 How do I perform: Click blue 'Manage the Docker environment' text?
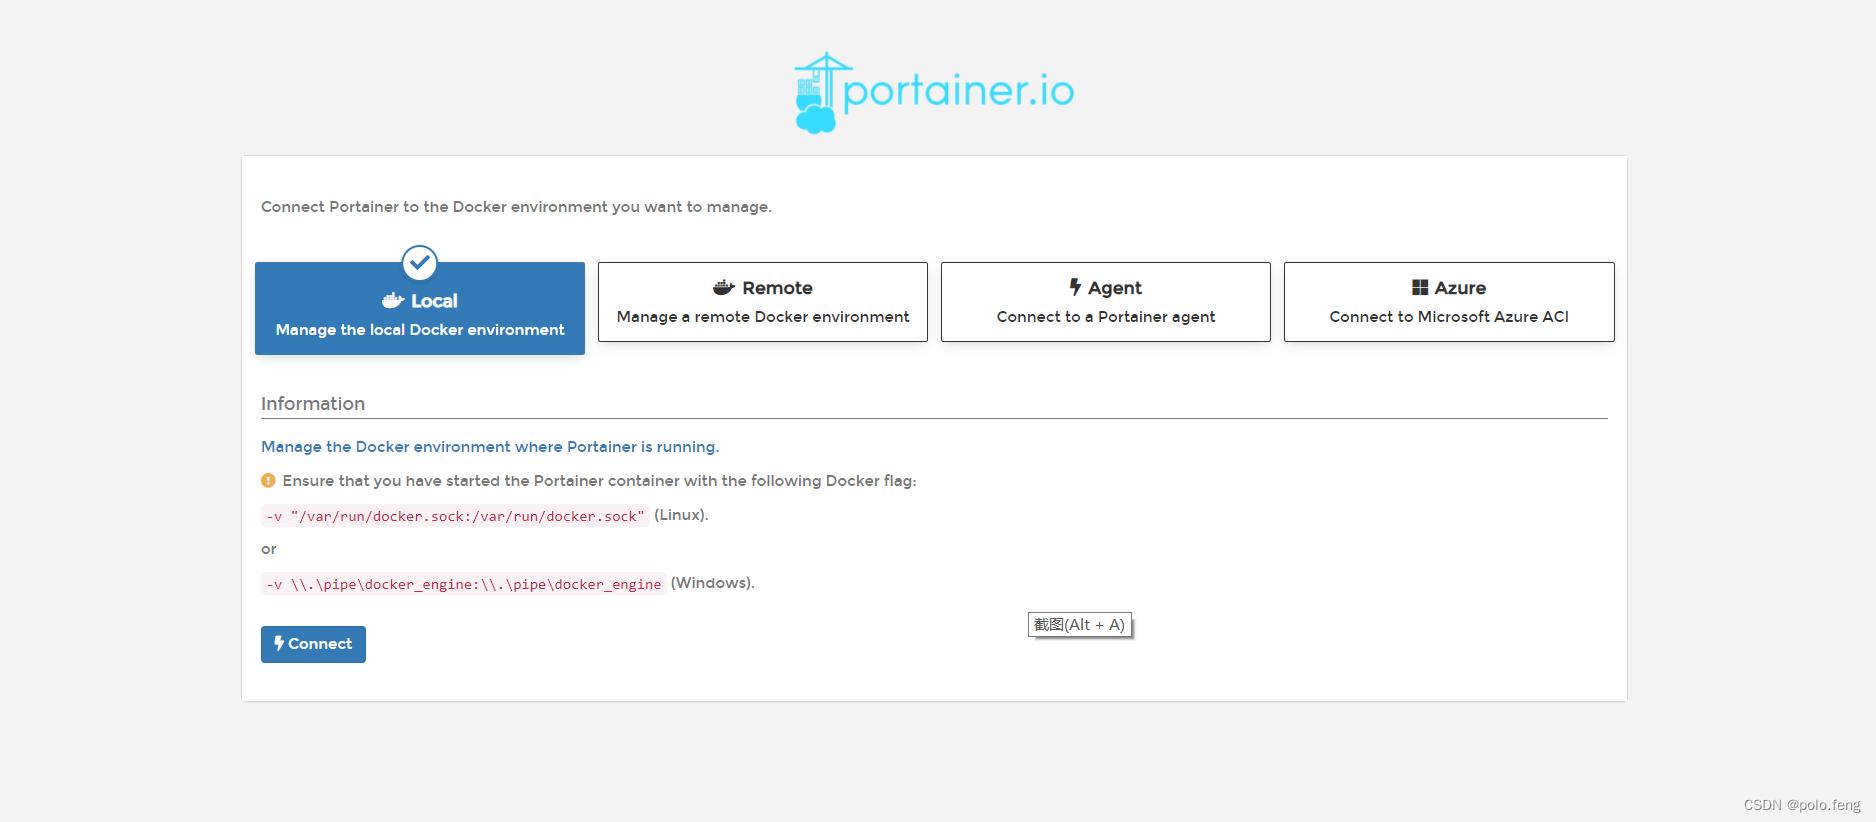[x=490, y=447]
